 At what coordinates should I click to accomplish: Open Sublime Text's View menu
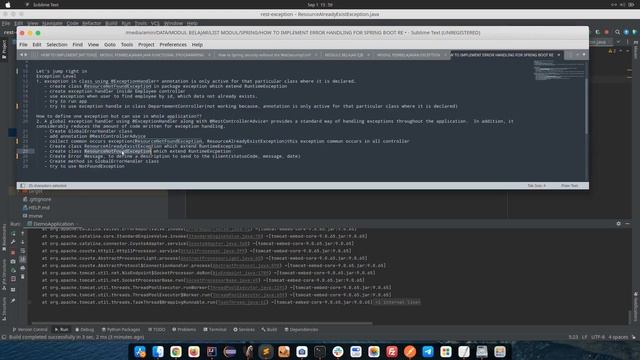tap(93, 44)
